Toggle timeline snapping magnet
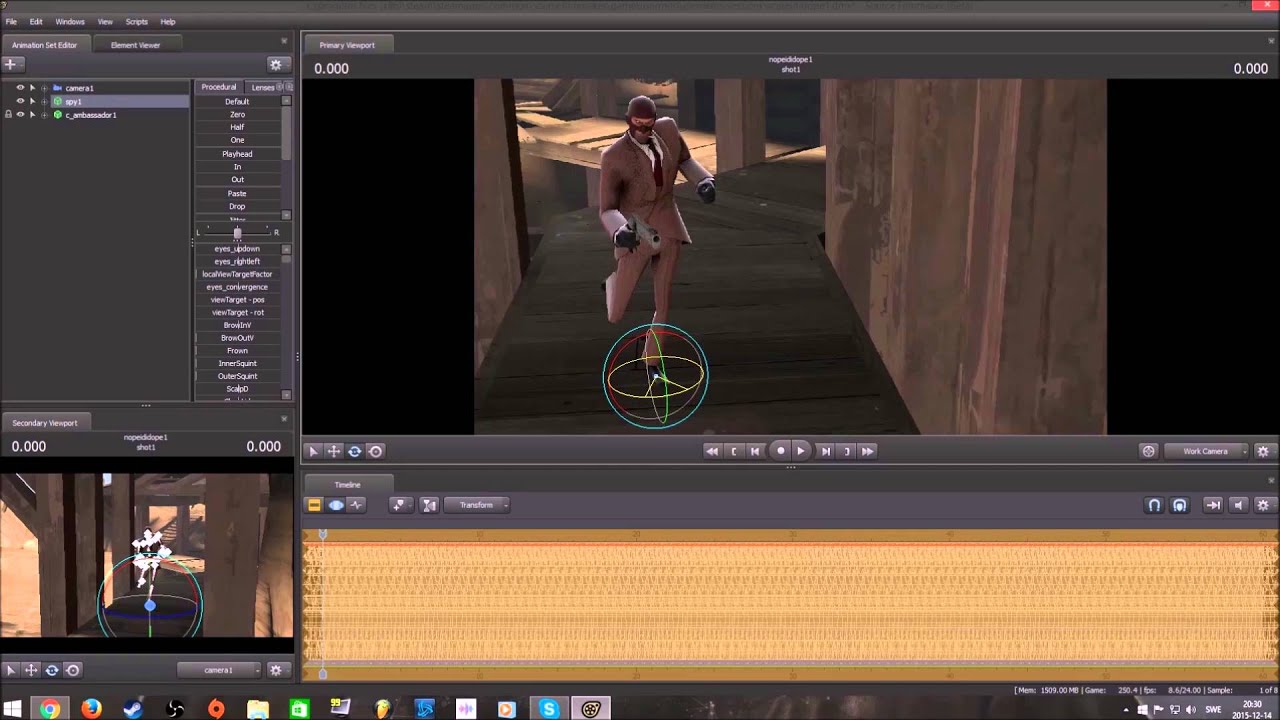This screenshot has width=1280, height=720. (x=1154, y=505)
